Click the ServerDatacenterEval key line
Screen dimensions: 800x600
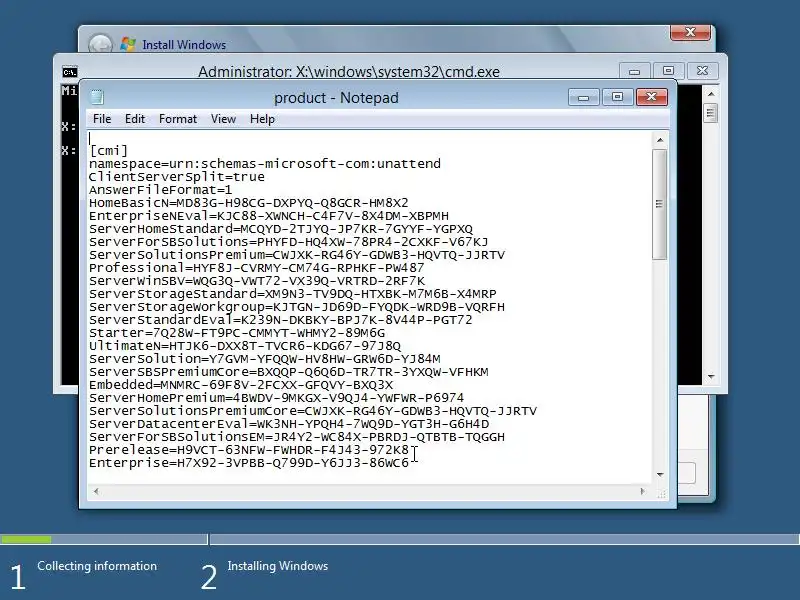(x=289, y=424)
